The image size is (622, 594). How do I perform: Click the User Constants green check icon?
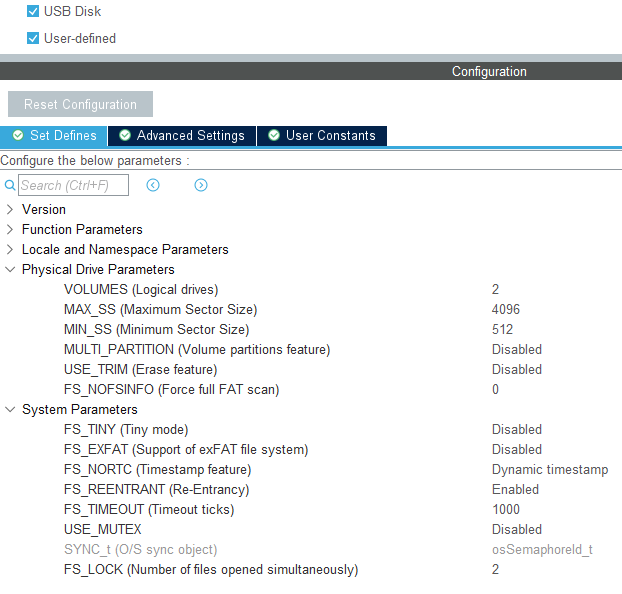click(273, 136)
